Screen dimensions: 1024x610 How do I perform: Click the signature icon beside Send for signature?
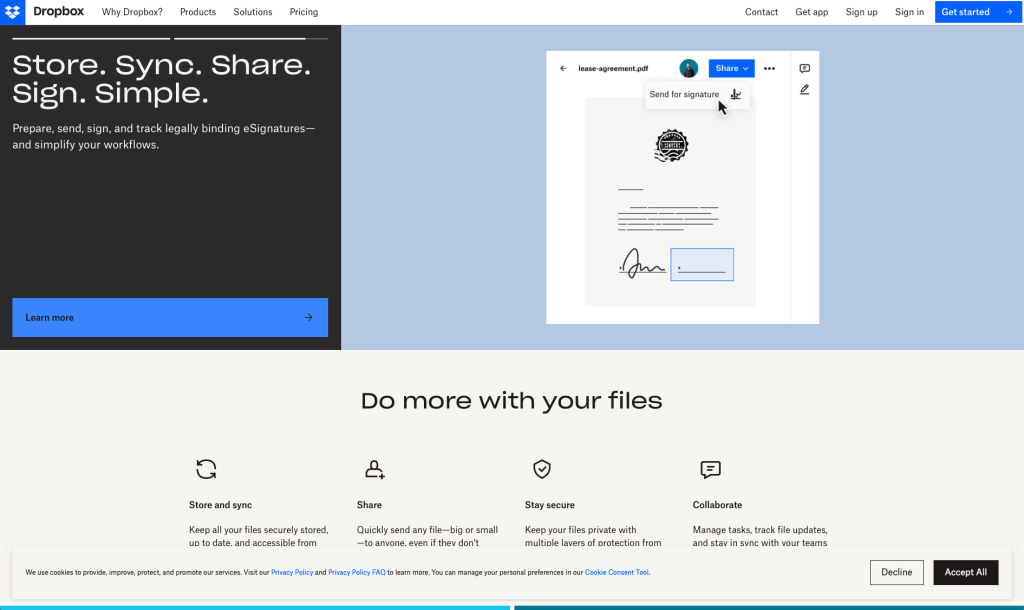[735, 95]
